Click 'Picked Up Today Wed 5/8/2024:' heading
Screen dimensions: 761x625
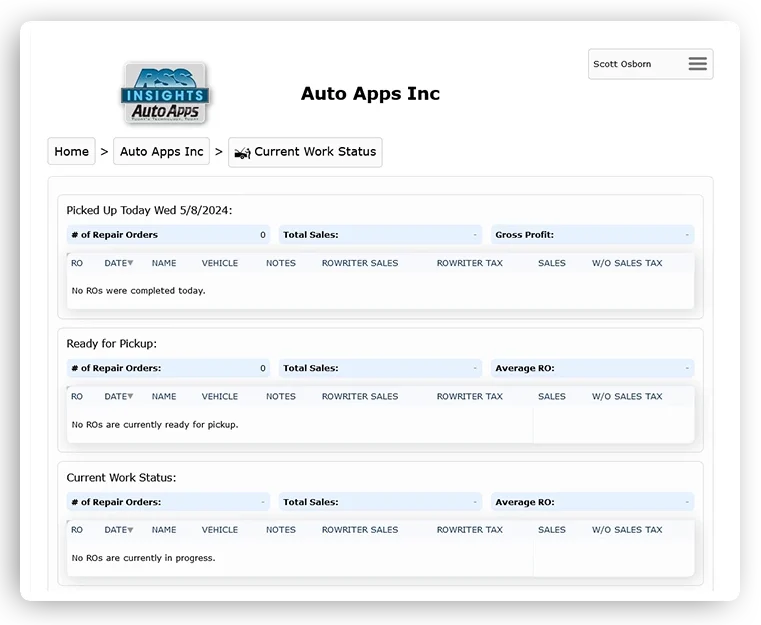[x=149, y=210]
